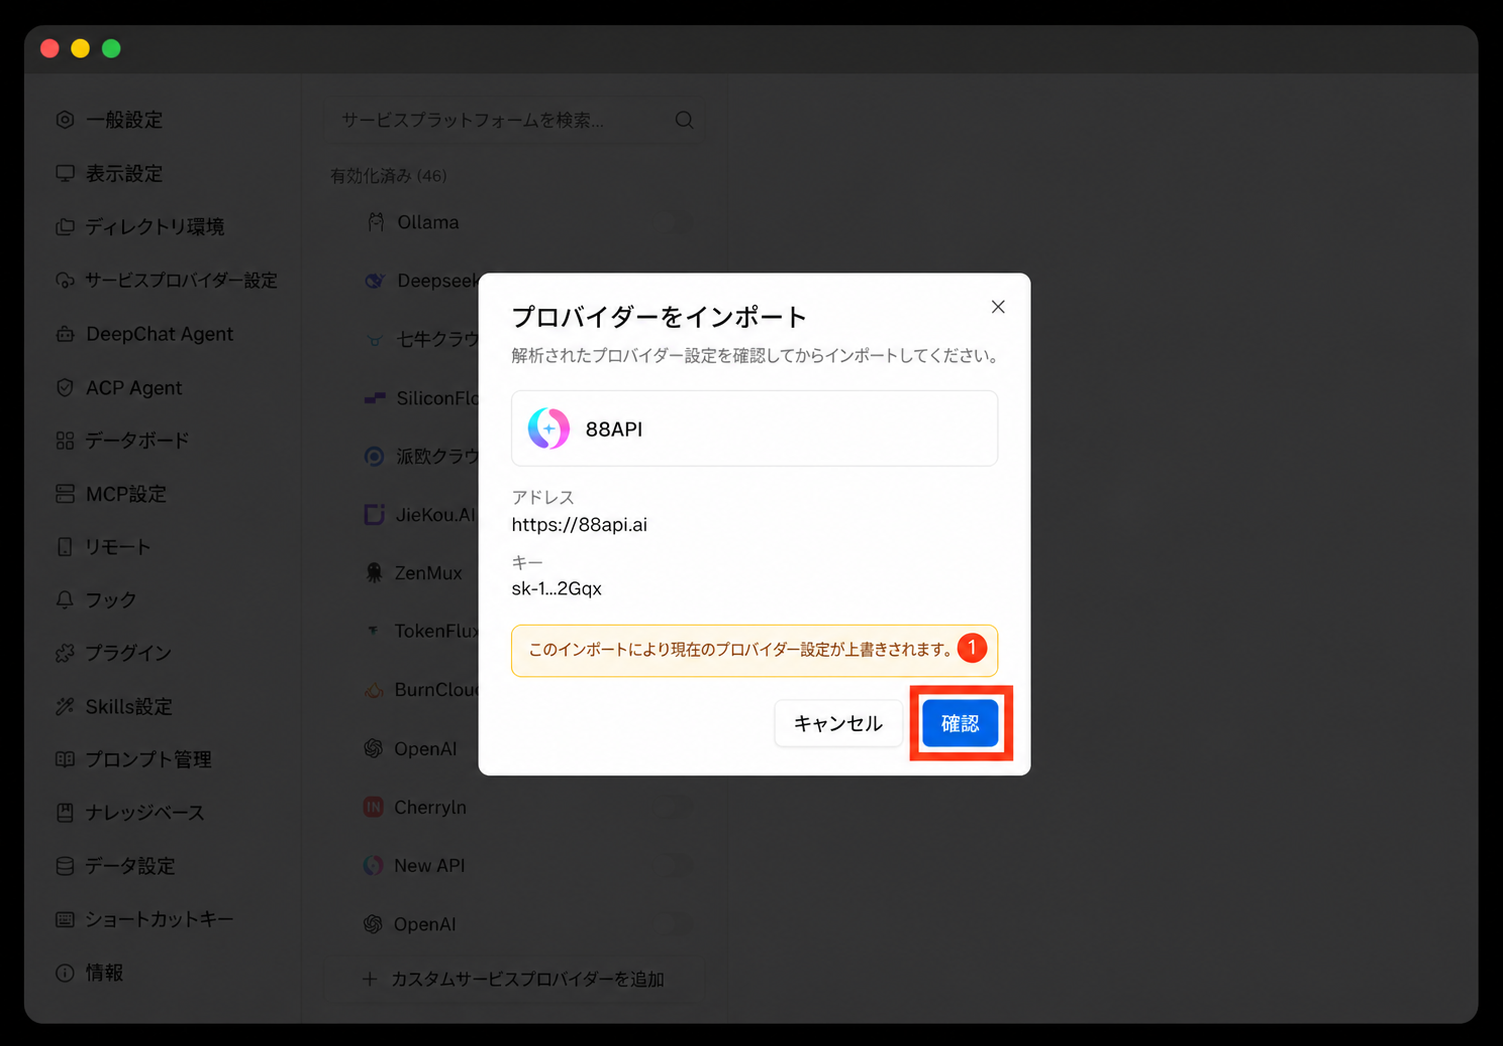Open ACP Agent settings
The height and width of the screenshot is (1046, 1503).
point(120,388)
